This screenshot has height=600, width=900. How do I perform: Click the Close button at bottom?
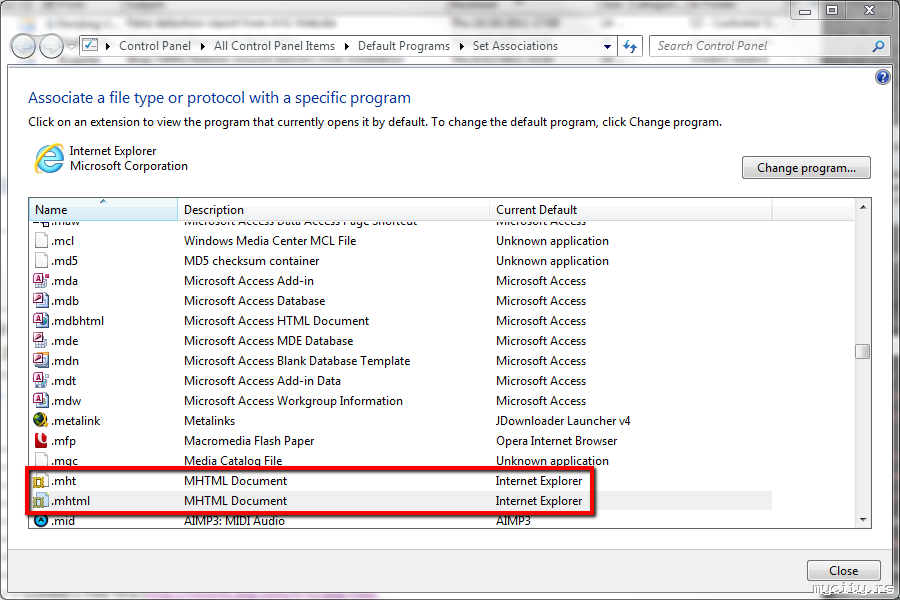(843, 571)
